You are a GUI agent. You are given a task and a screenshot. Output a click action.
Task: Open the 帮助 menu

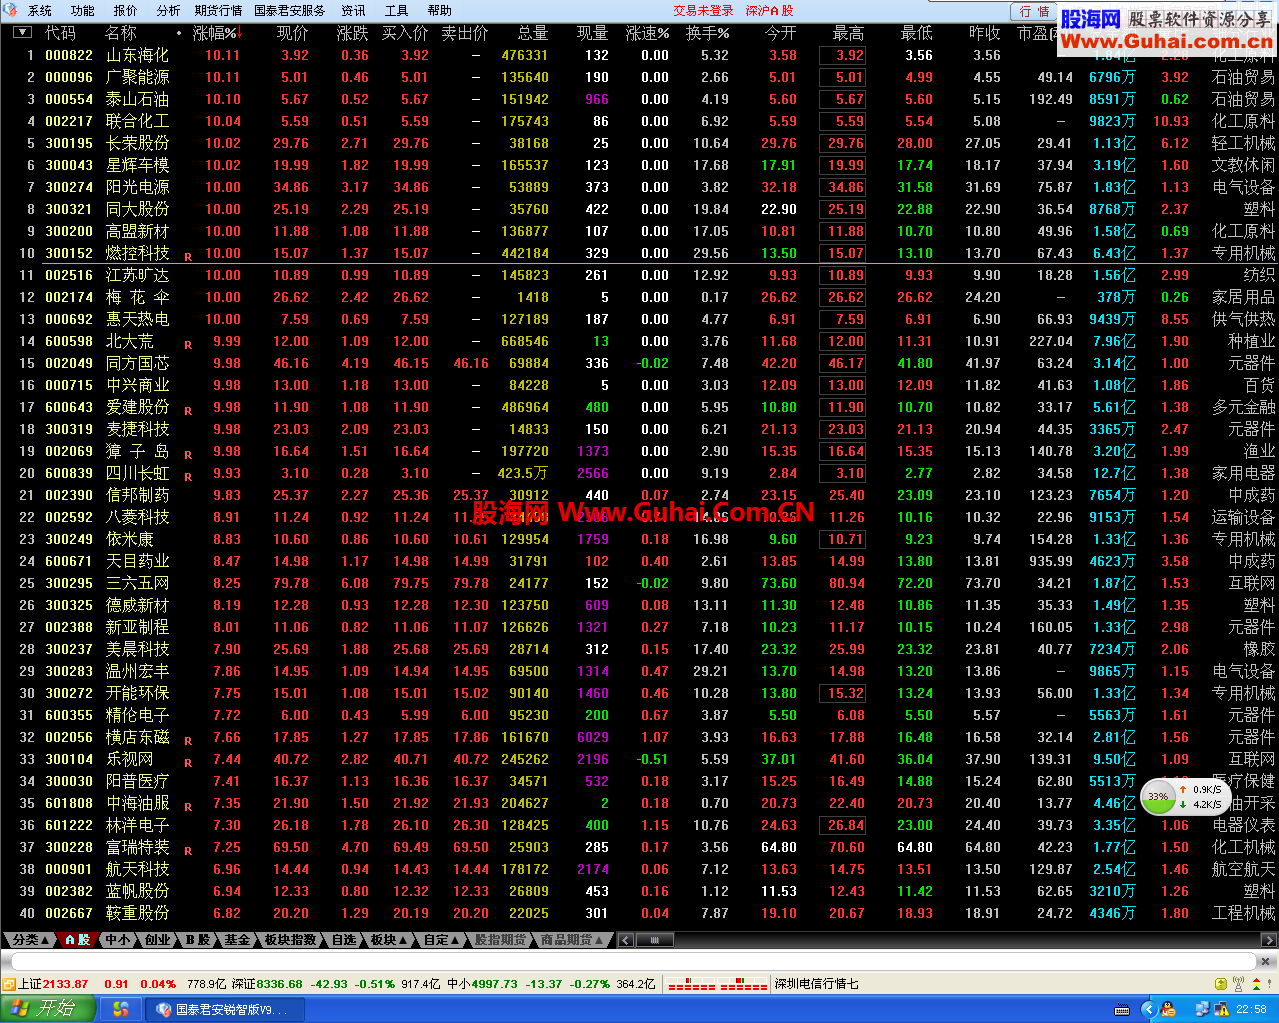tap(440, 10)
